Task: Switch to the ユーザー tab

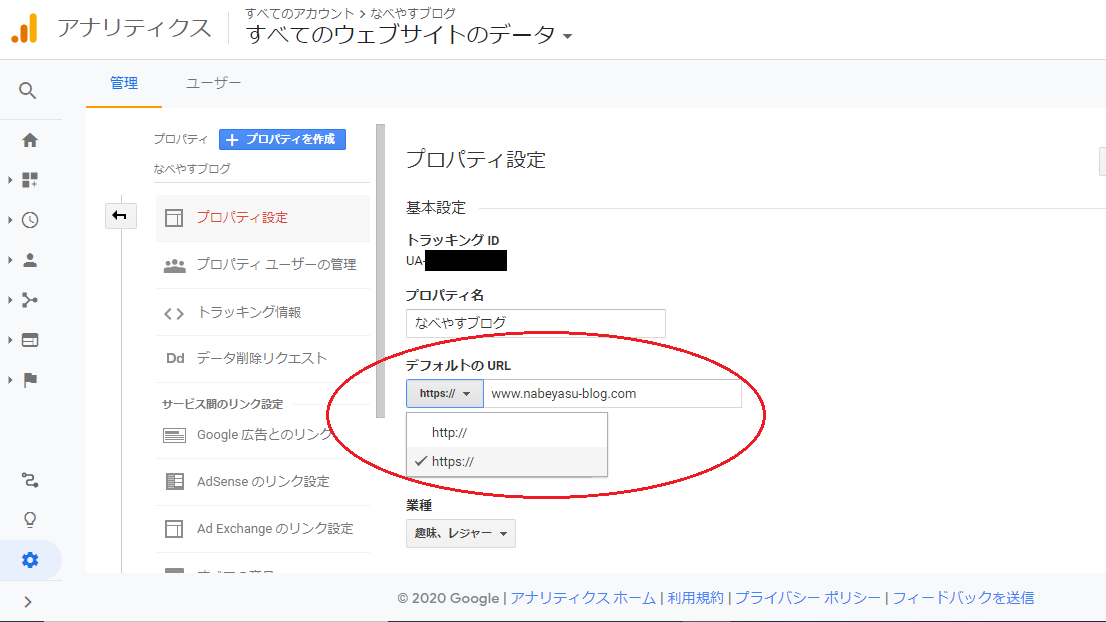Action: (x=214, y=83)
